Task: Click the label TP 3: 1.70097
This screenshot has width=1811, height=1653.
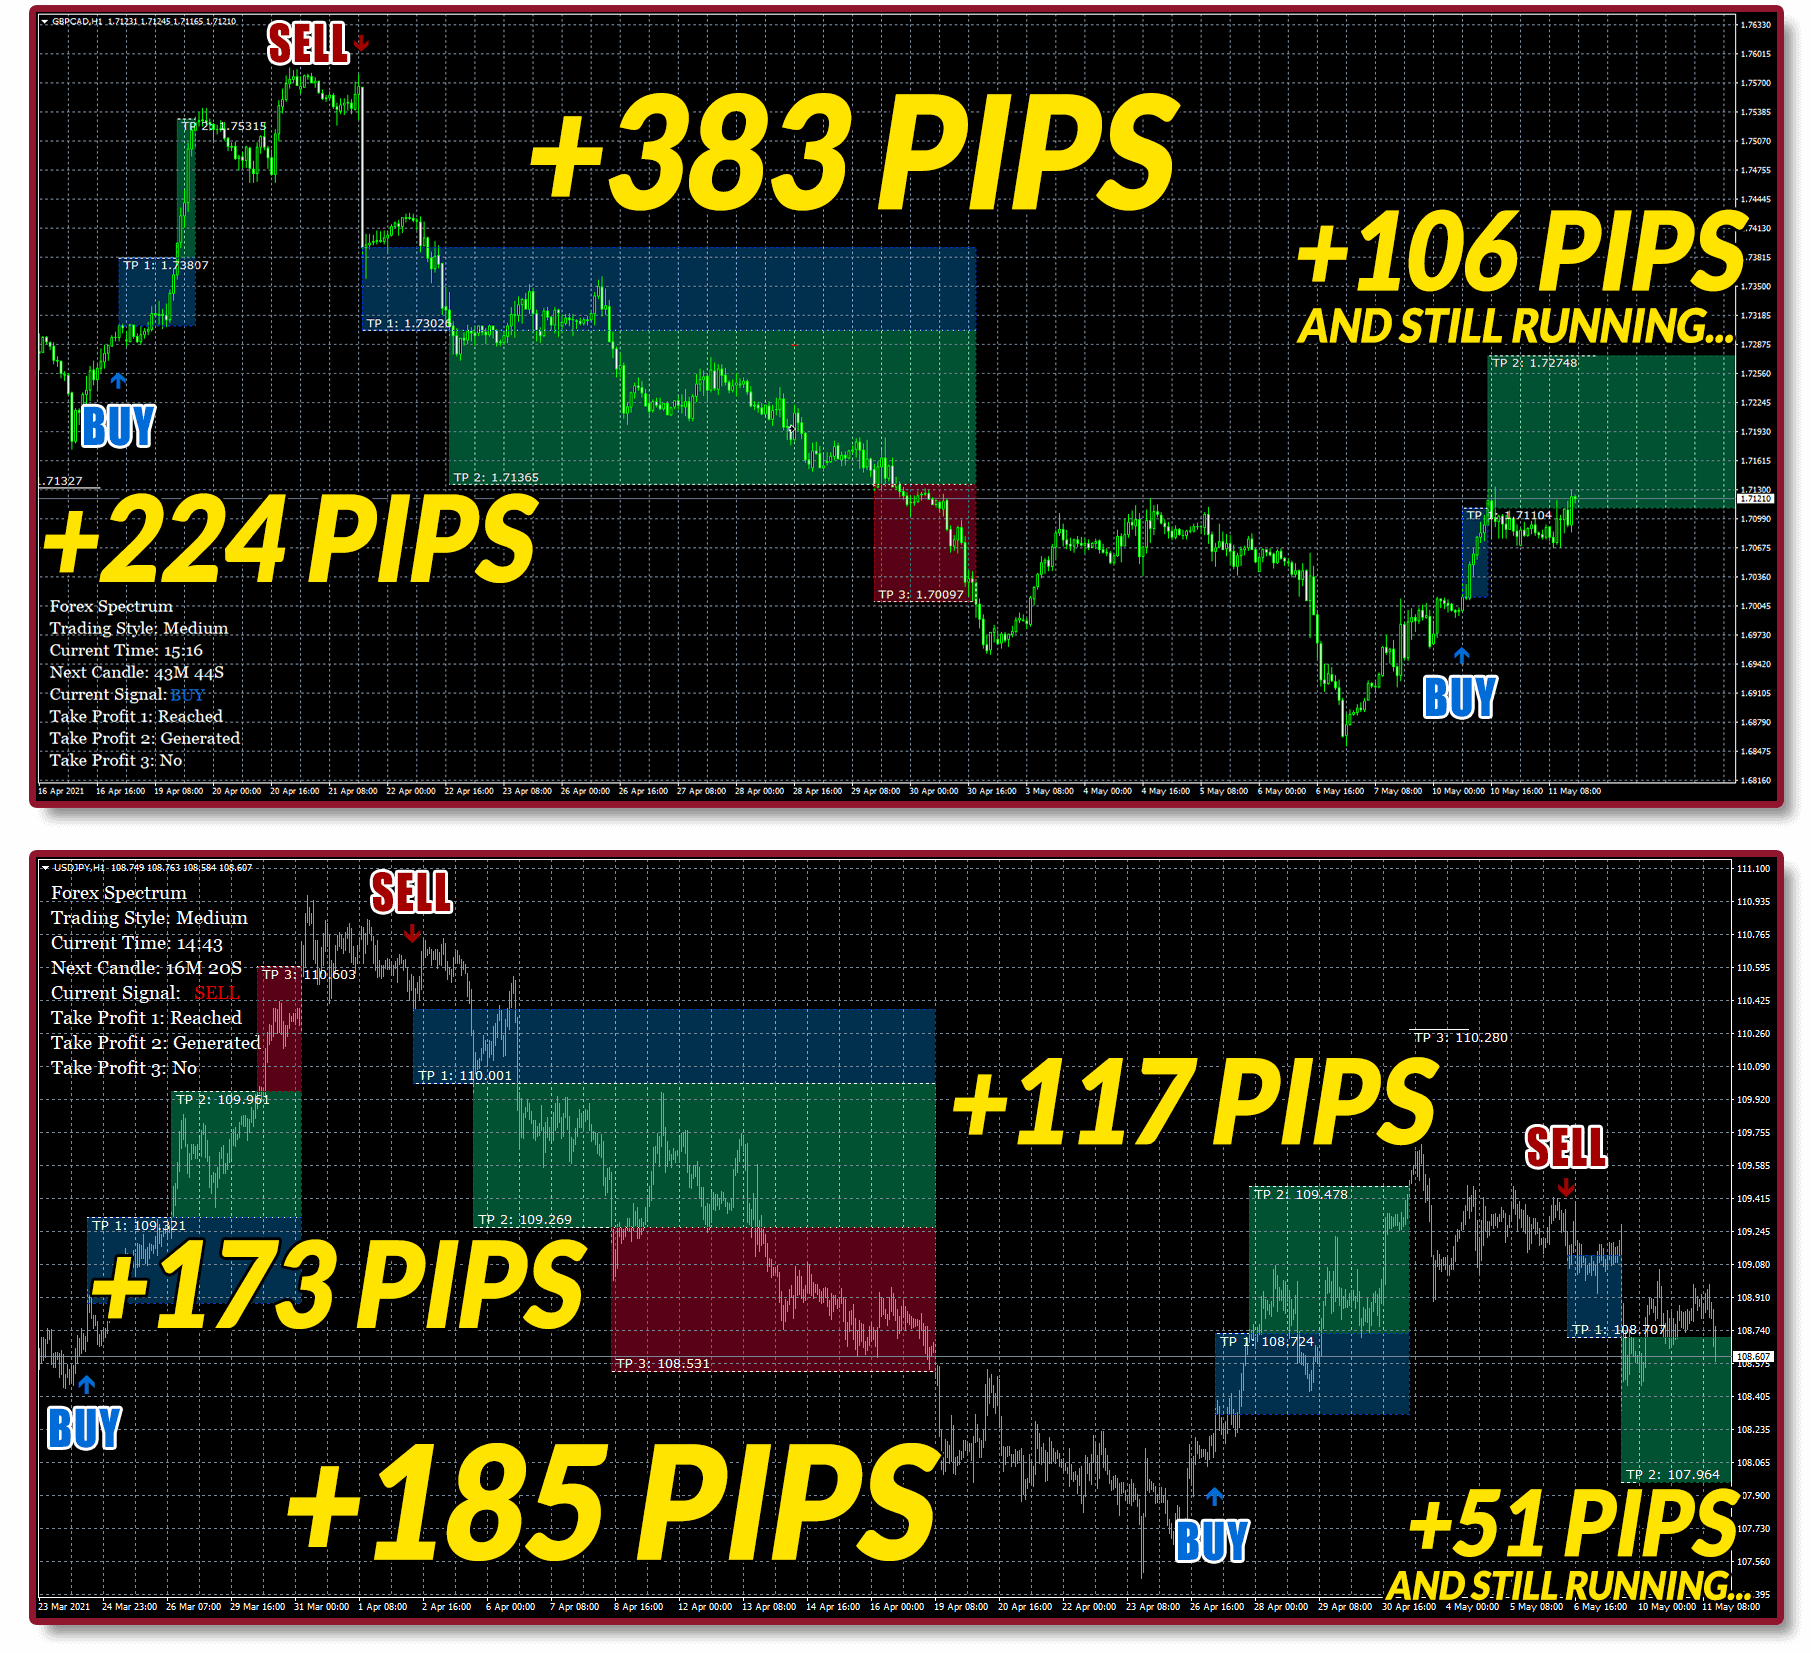Action: 921,594
